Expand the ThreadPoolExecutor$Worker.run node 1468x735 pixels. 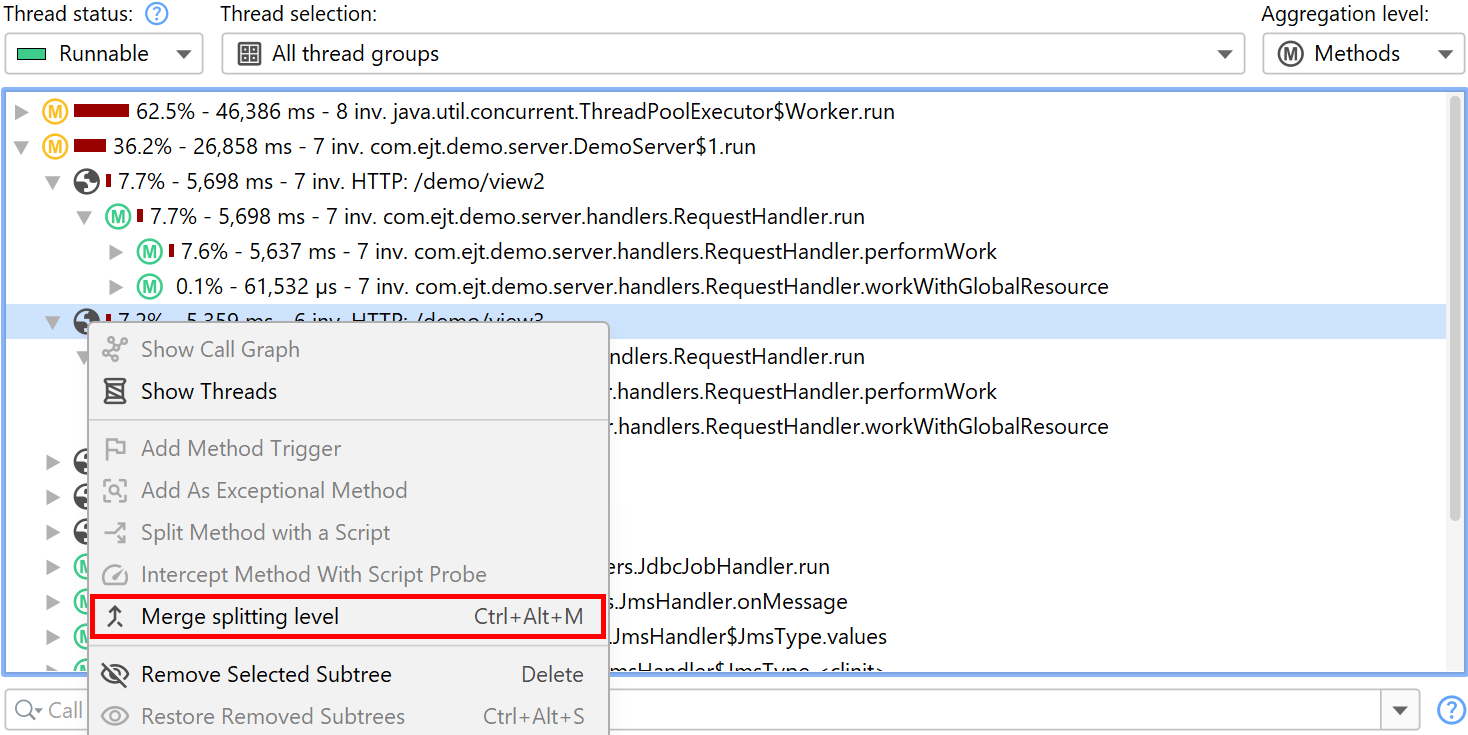click(x=22, y=112)
